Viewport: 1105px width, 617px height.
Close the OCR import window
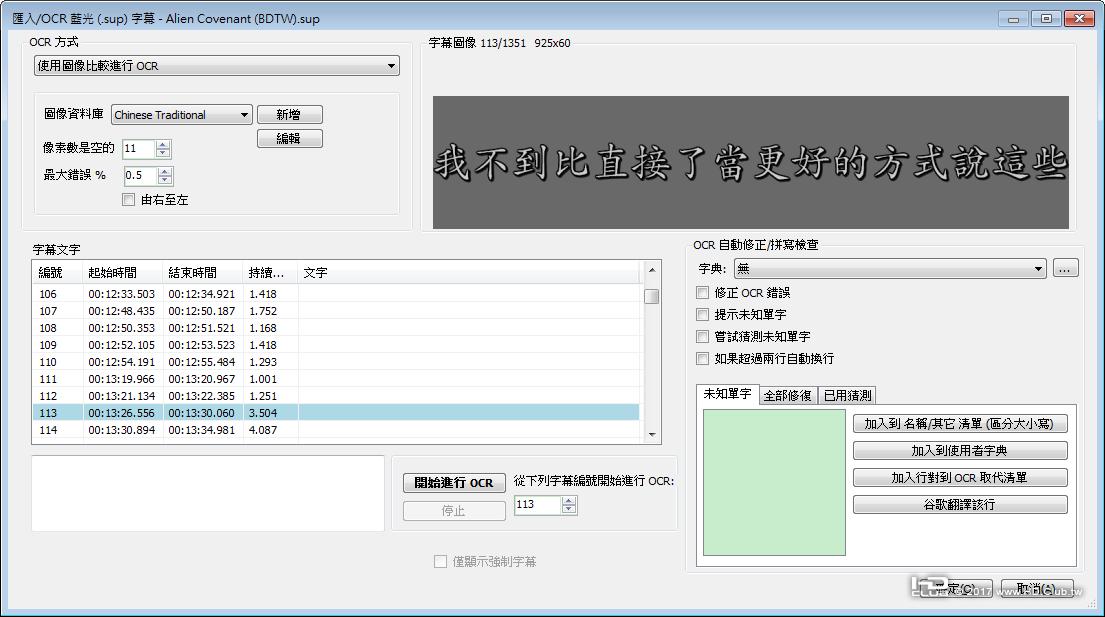point(1079,19)
